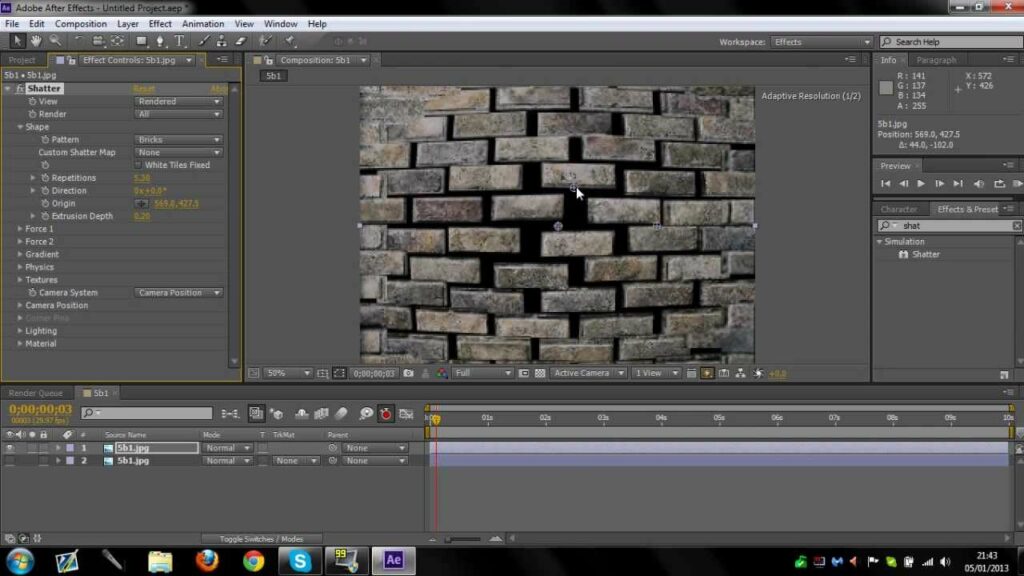The height and width of the screenshot is (576, 1024).
Task: Toggle transparency grid in composition viewer
Action: pos(540,373)
